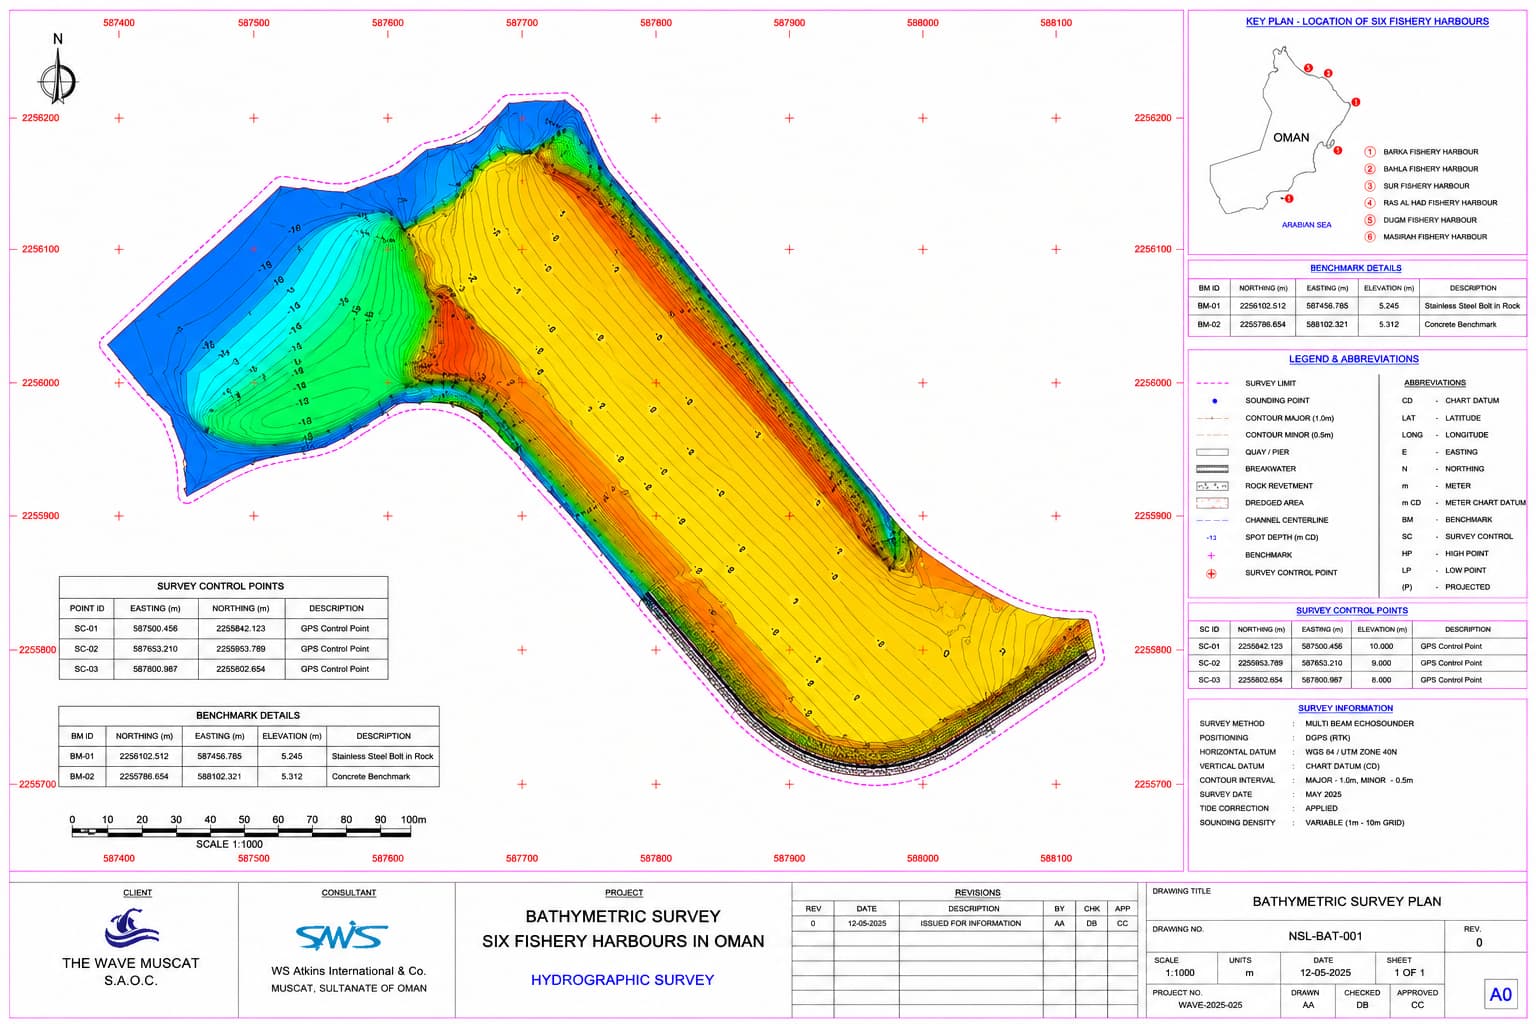
Task: Click the Multi Beam Echosounder survey method value
Action: (1359, 723)
